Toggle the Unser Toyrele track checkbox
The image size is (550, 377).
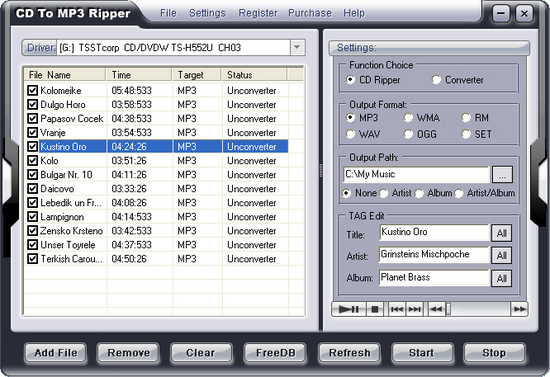(33, 245)
